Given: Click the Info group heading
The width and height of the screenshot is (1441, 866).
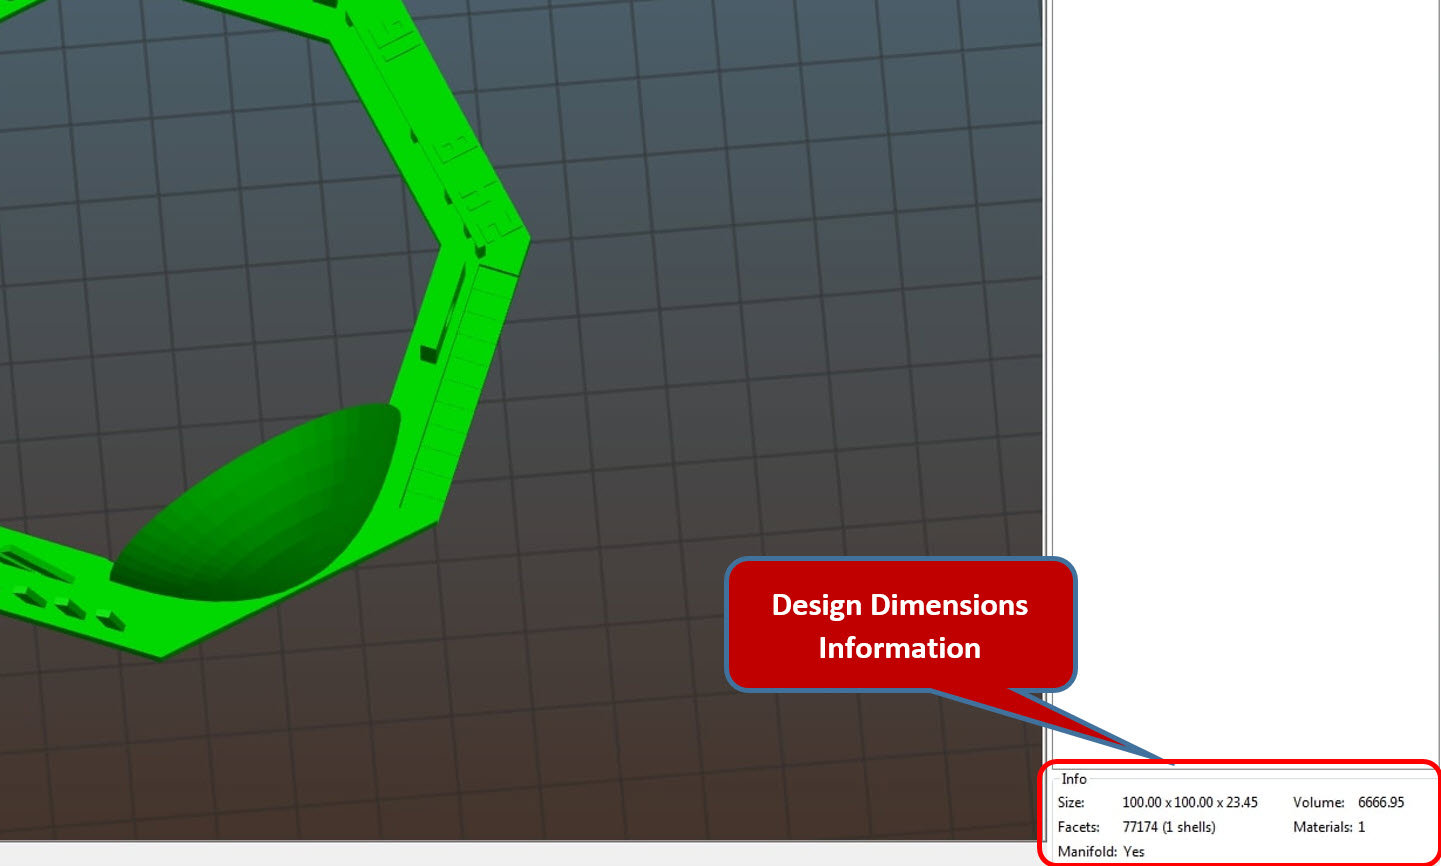Looking at the screenshot, I should pyautogui.click(x=1074, y=779).
